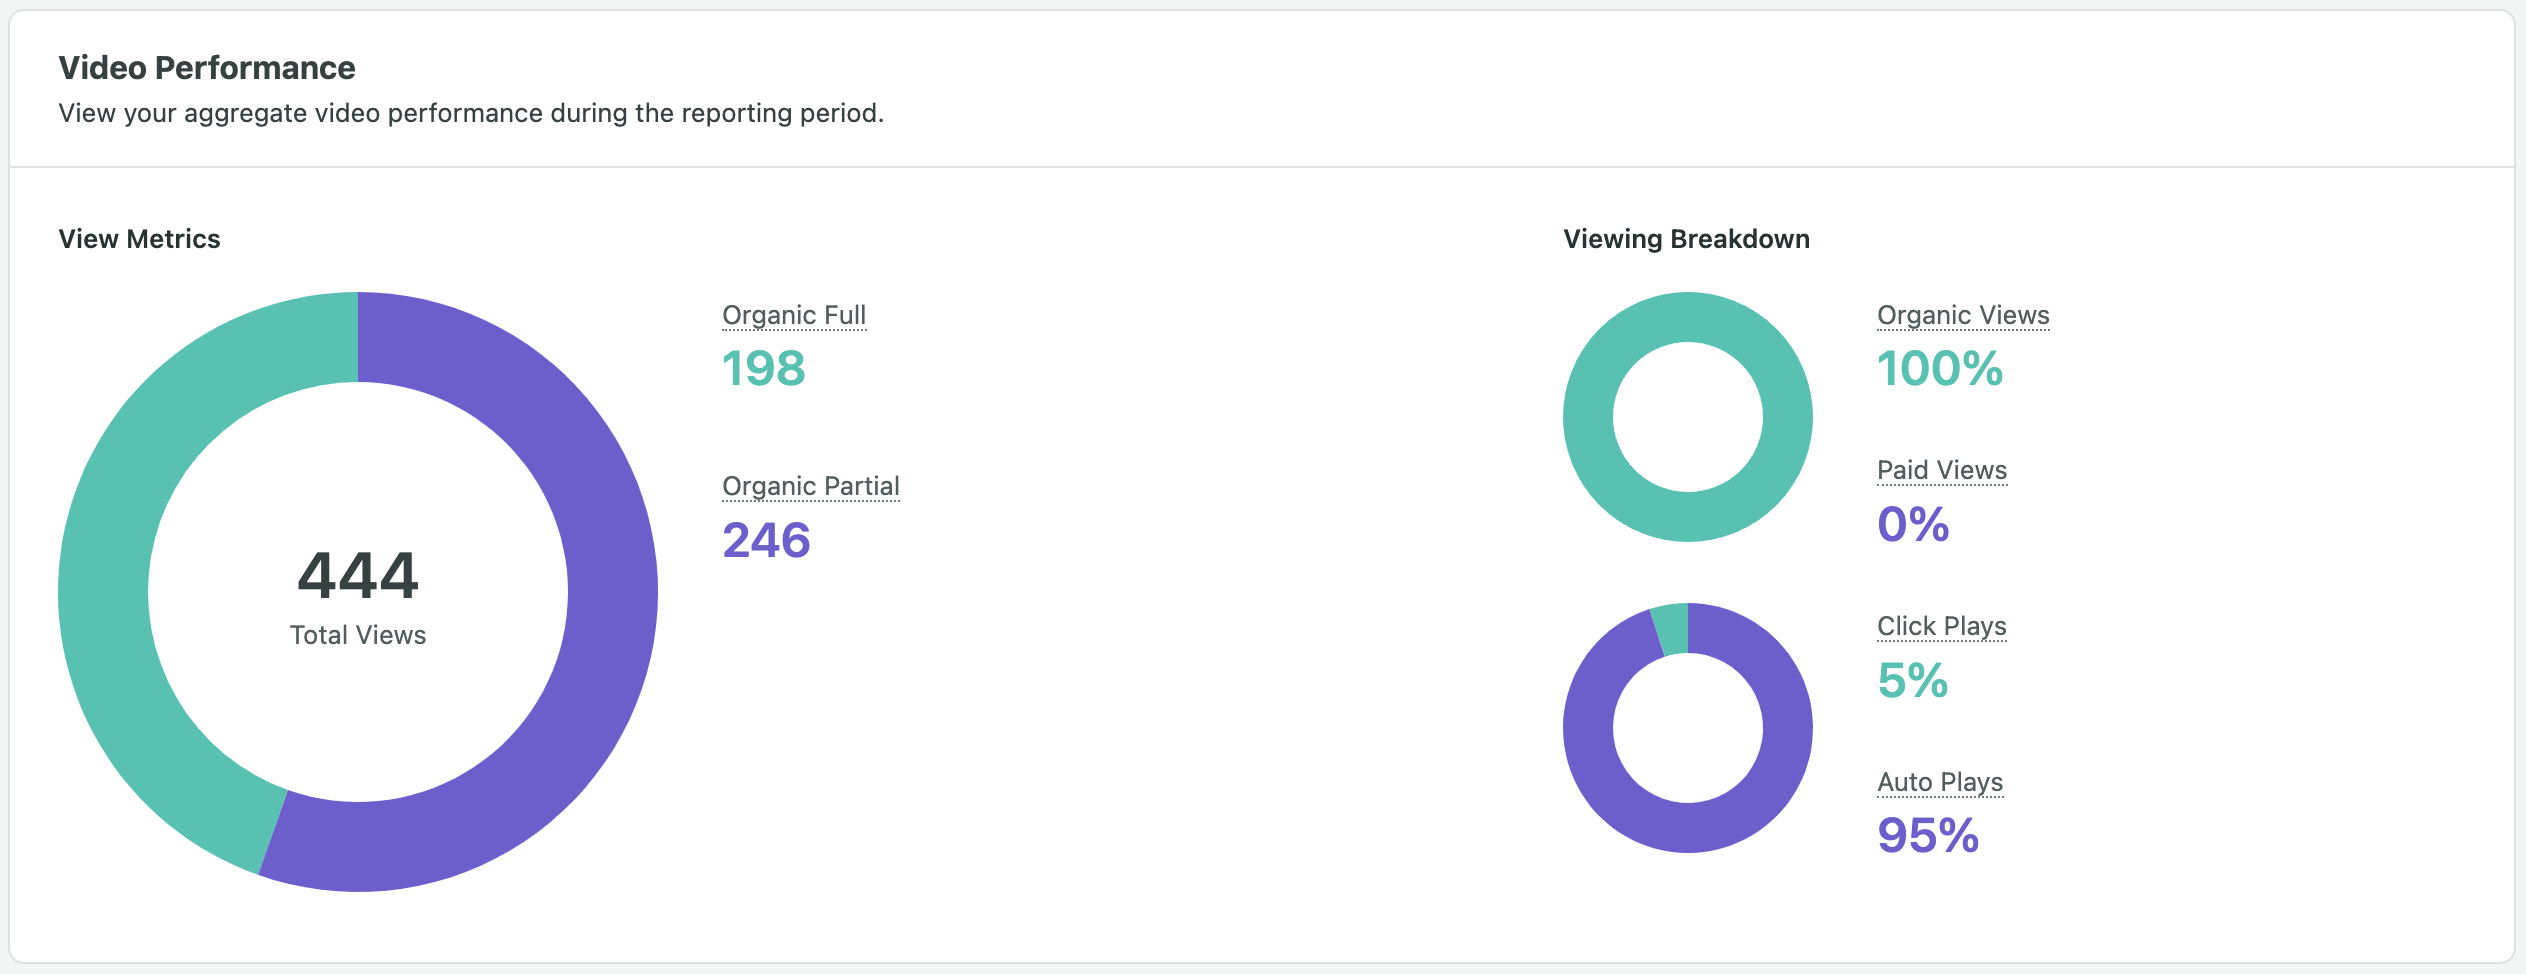The height and width of the screenshot is (974, 2526).
Task: Click the small teal Click Plays slice
Action: click(1672, 629)
